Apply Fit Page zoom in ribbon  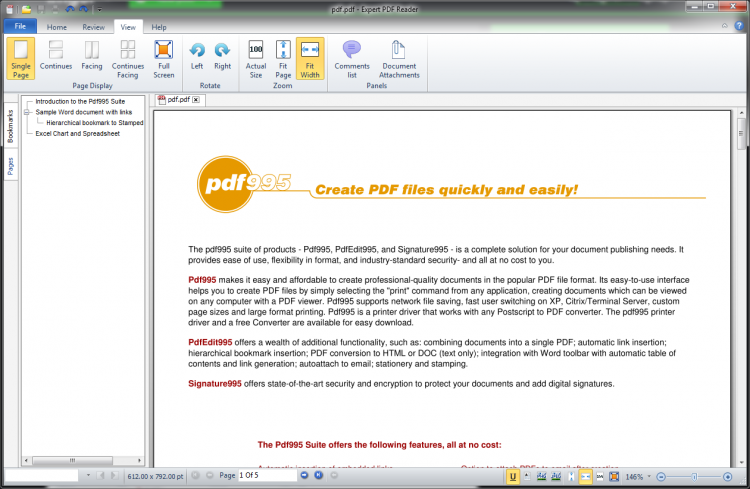pyautogui.click(x=283, y=59)
